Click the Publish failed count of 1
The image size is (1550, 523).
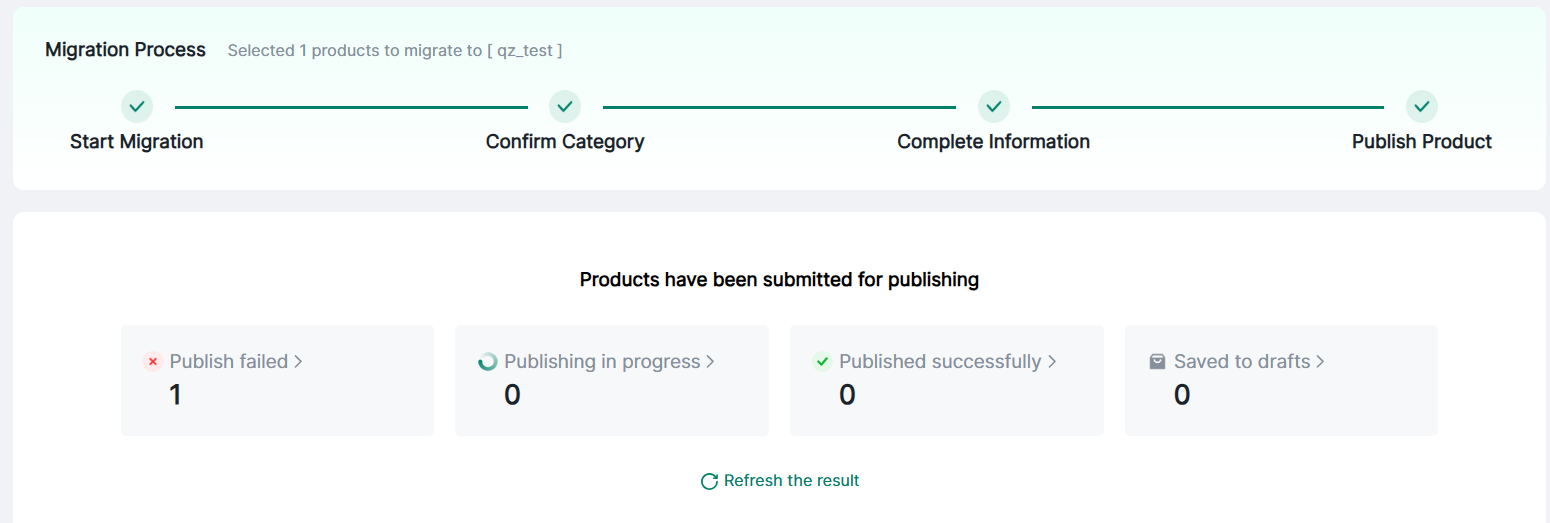(175, 396)
